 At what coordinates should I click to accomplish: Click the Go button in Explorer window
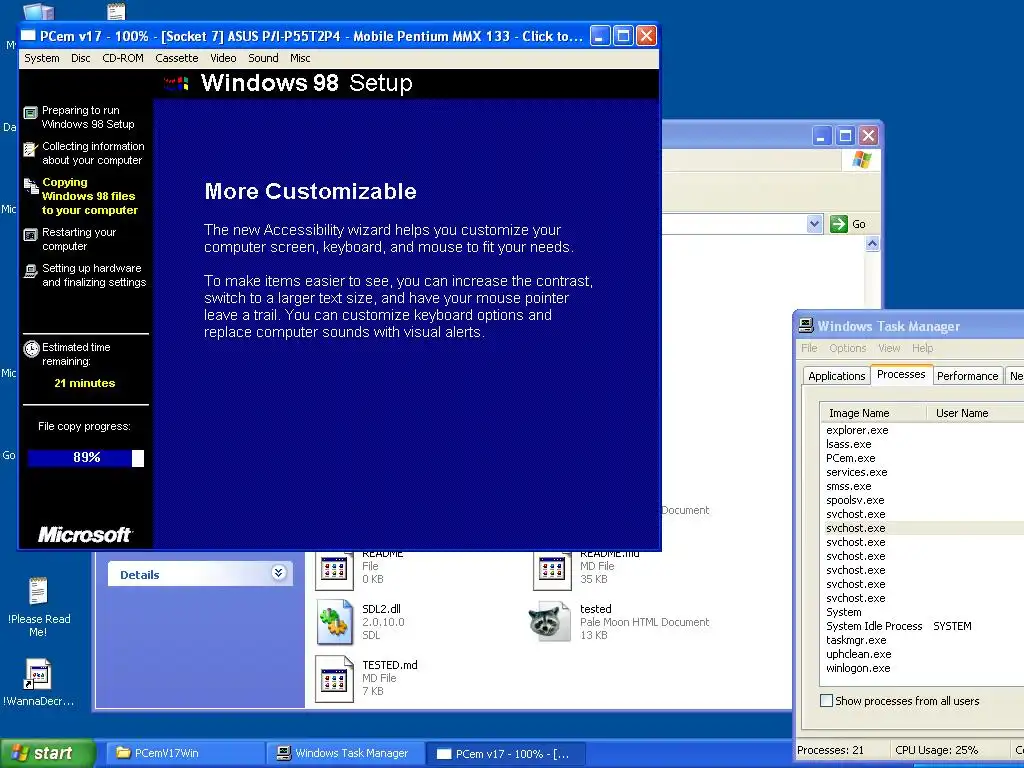pos(848,224)
